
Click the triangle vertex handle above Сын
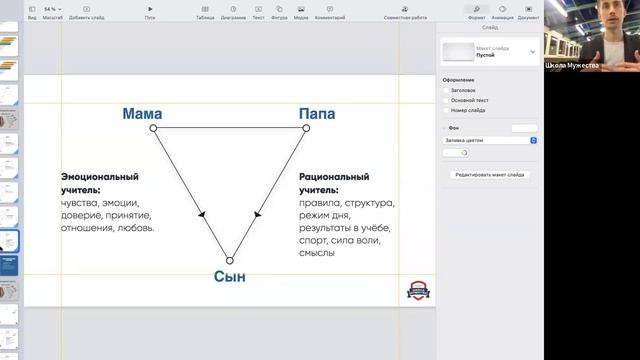230,260
